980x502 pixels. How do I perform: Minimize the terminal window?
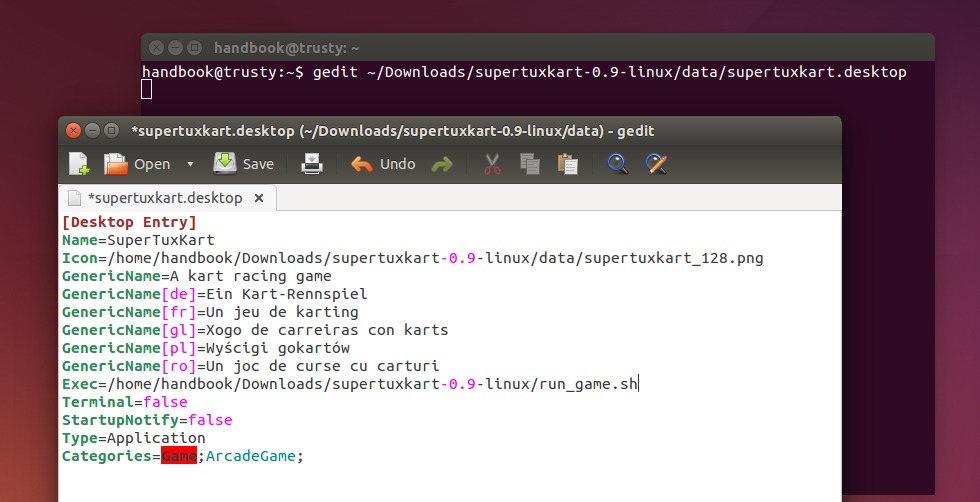click(x=176, y=48)
